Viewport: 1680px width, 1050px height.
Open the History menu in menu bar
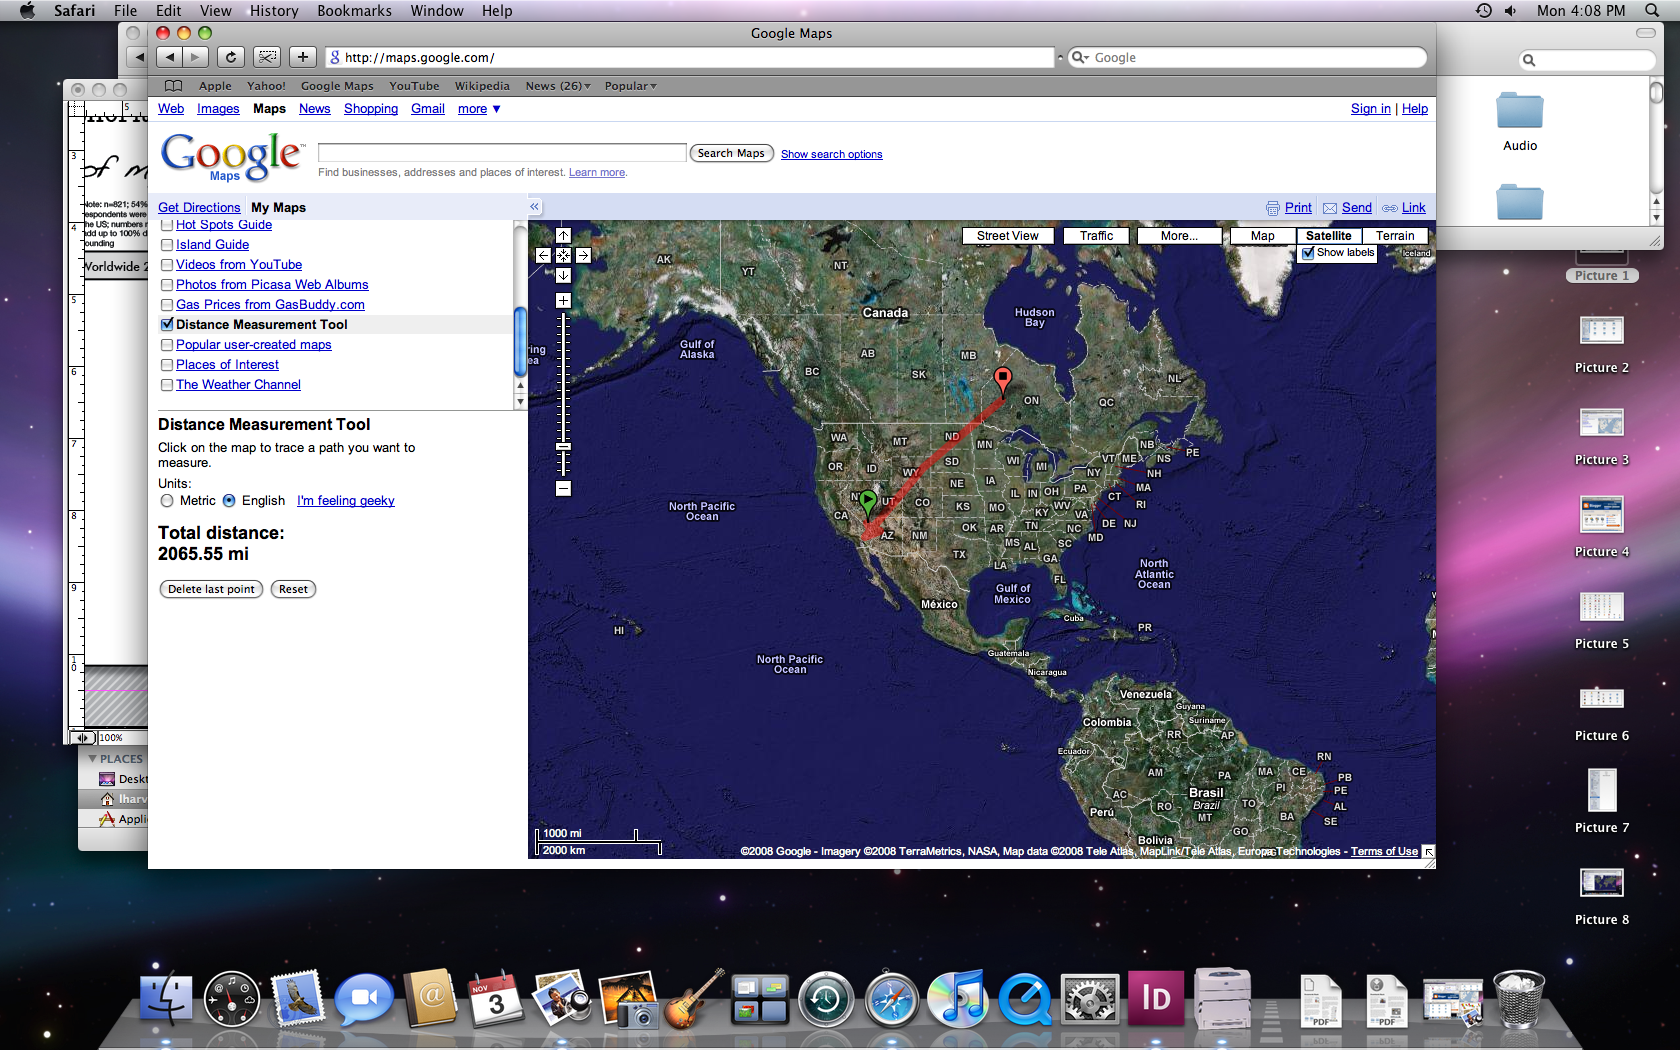pos(273,11)
